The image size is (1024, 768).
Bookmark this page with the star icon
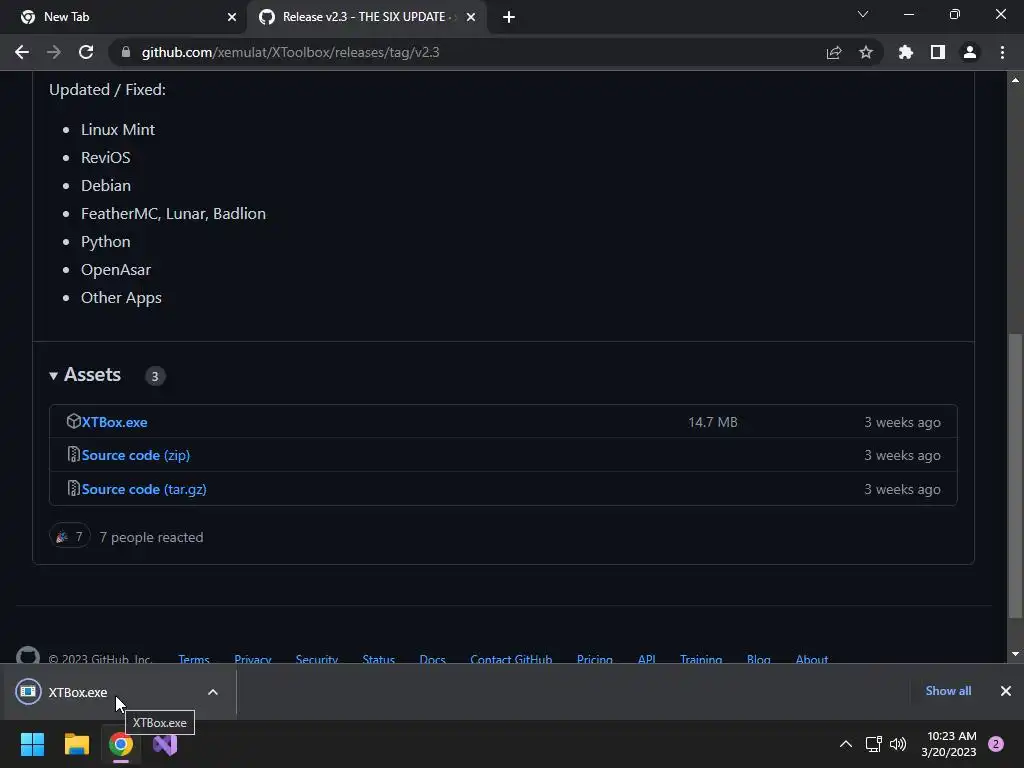click(866, 52)
